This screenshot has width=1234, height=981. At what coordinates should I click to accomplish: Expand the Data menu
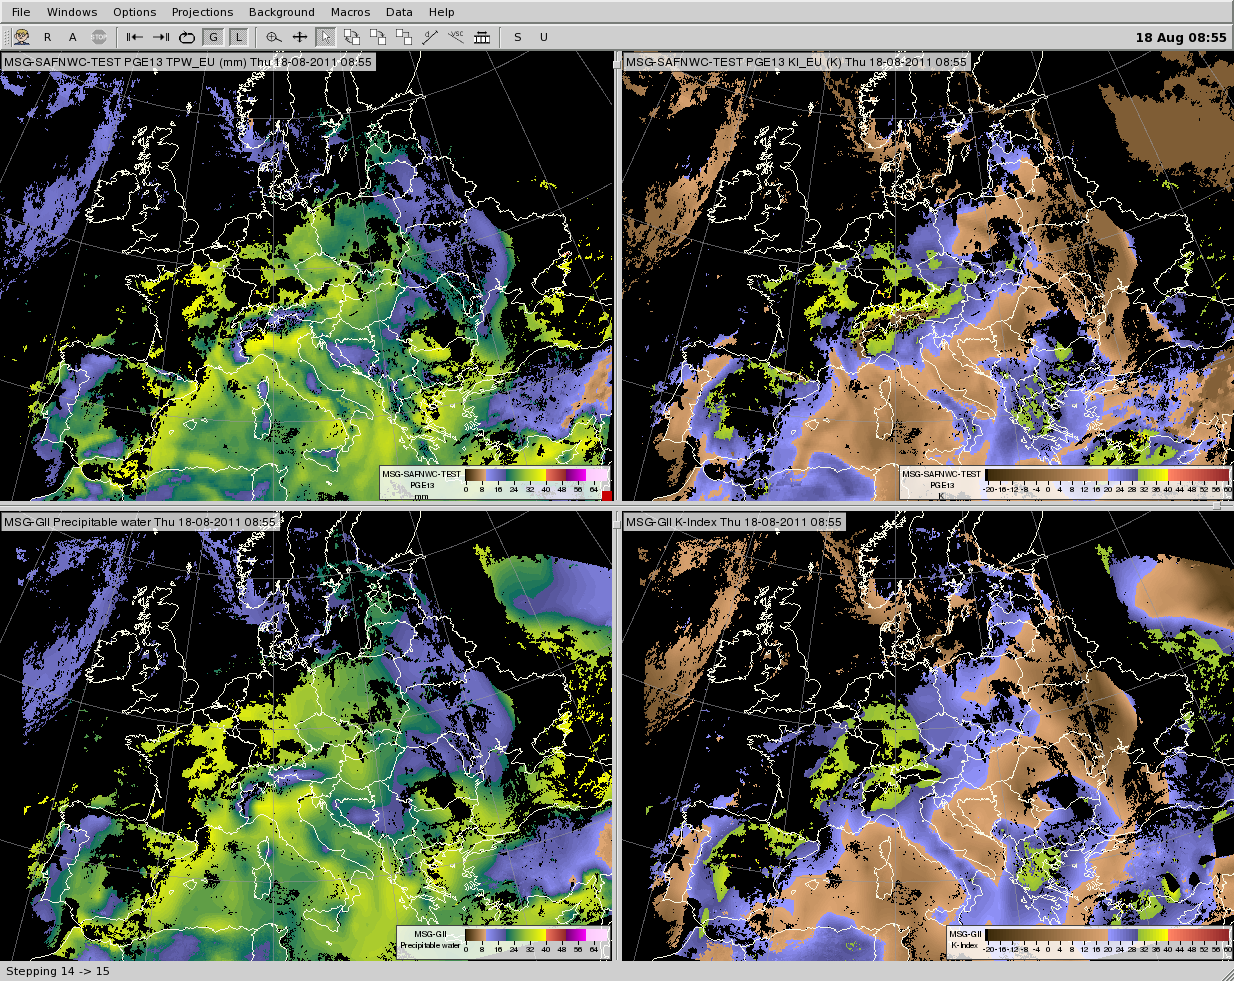pos(399,12)
